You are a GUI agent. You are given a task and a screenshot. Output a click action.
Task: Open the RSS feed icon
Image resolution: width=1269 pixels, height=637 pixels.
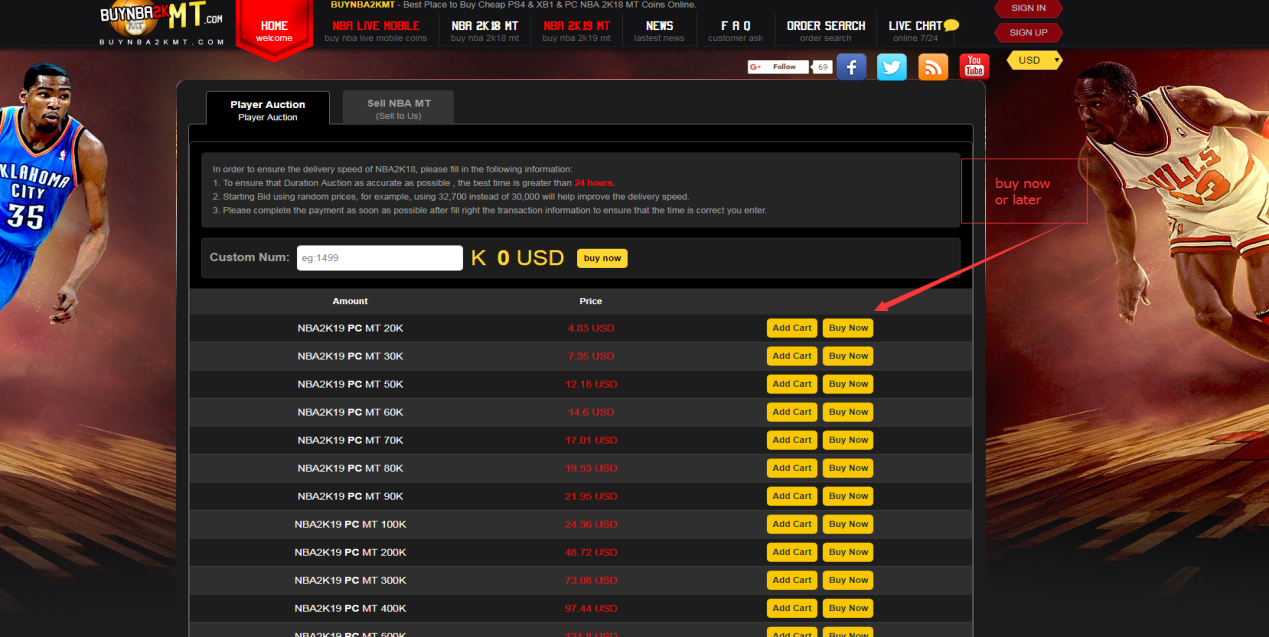(x=933, y=67)
